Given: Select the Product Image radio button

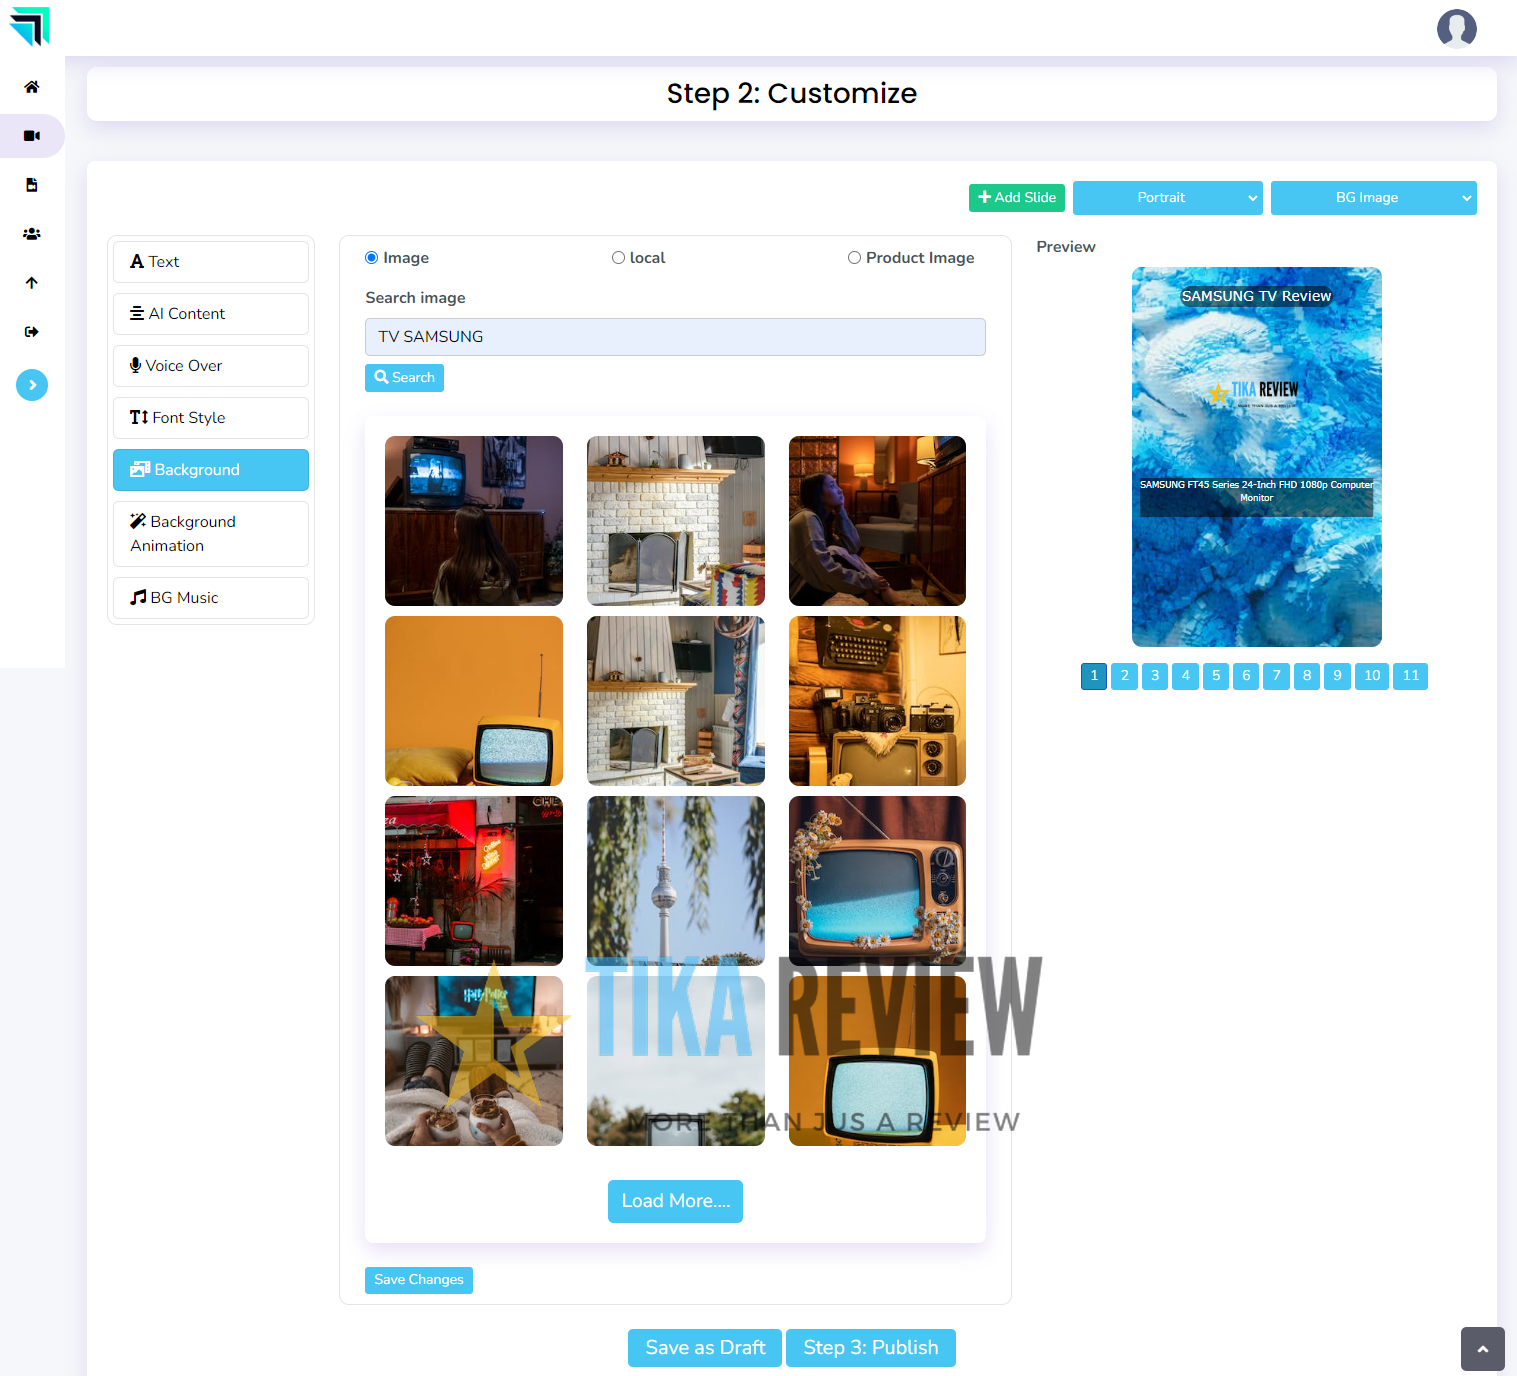Looking at the screenshot, I should (855, 257).
